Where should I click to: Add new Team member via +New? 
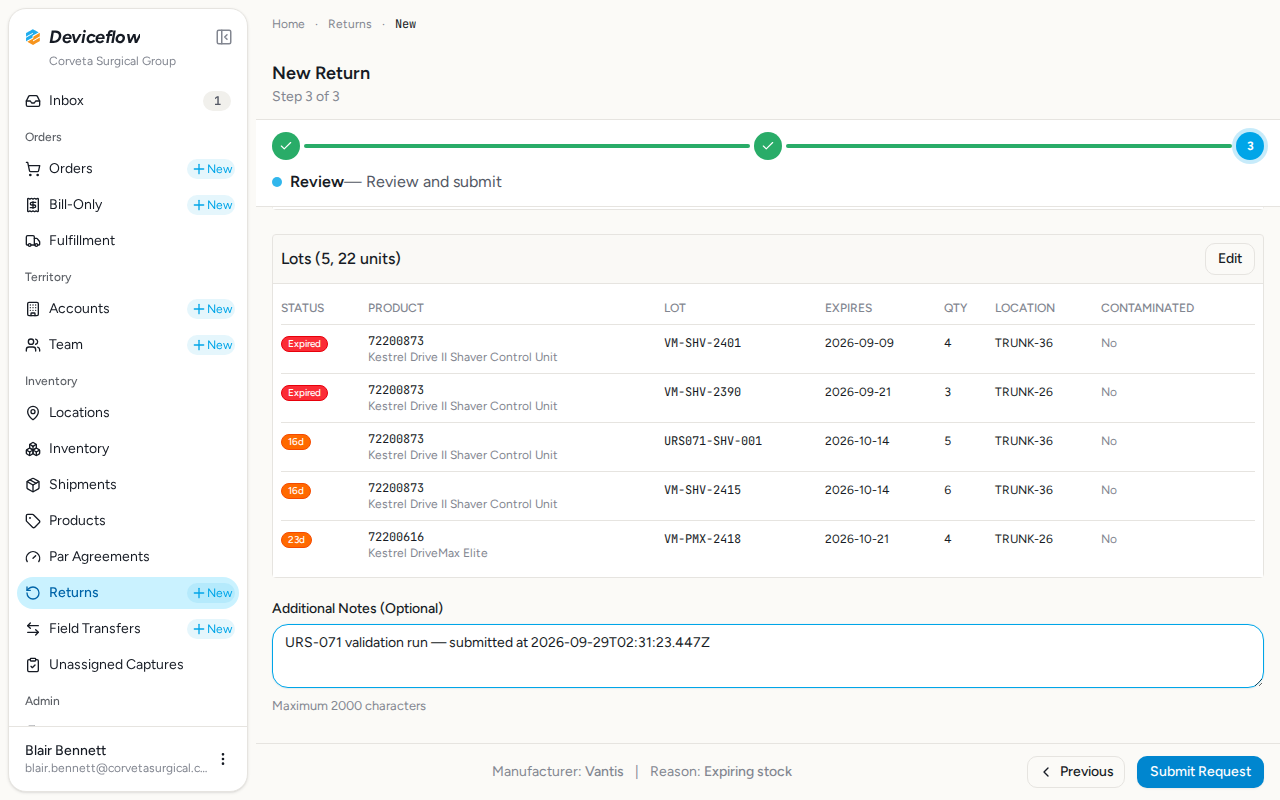pos(212,345)
